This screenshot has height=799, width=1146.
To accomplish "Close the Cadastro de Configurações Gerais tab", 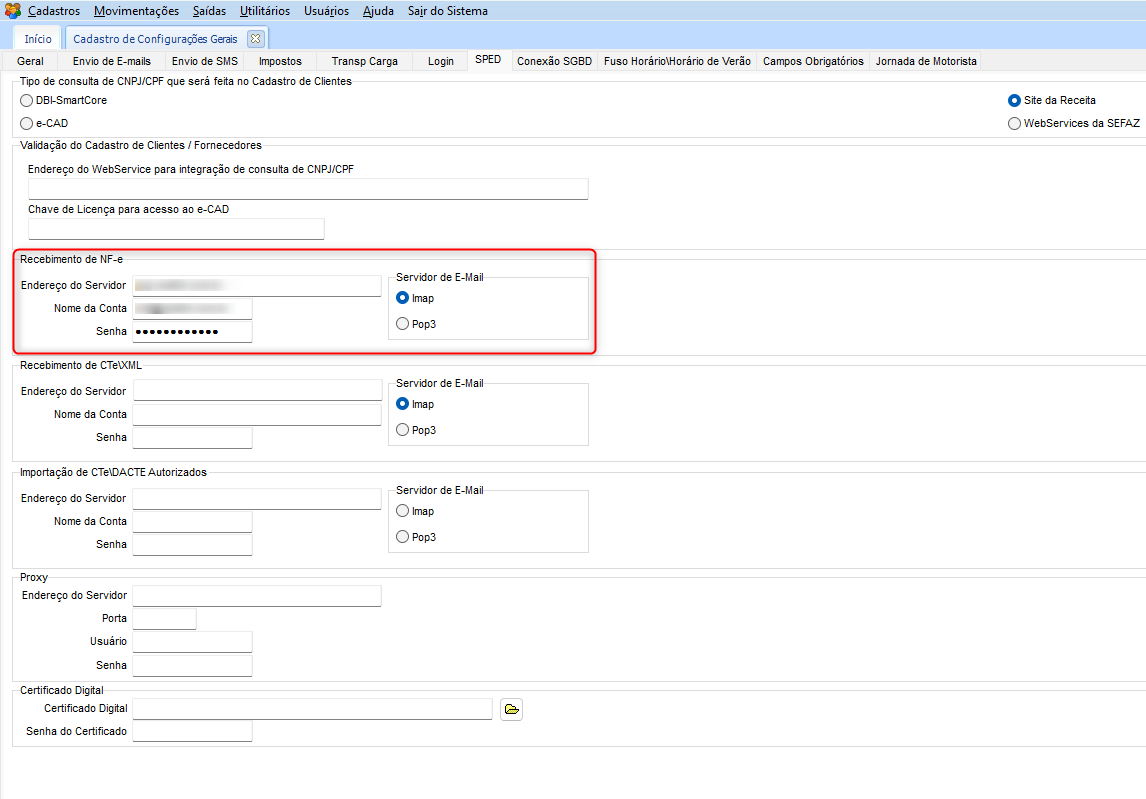I will (255, 39).
